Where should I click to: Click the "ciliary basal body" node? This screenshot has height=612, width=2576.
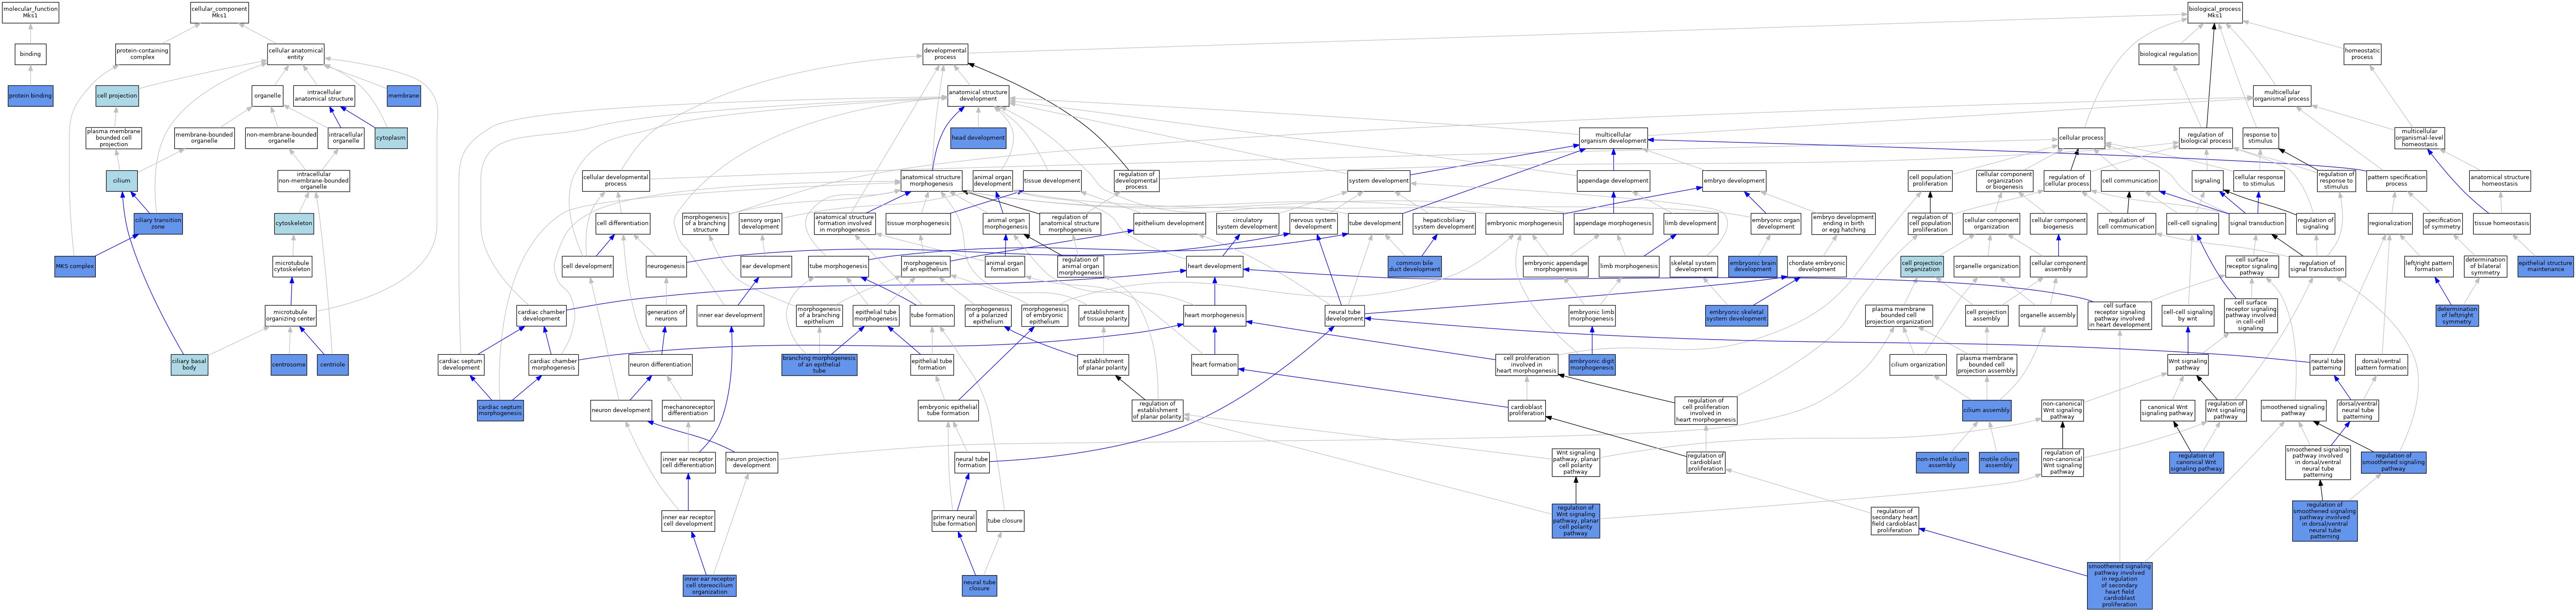coord(189,365)
